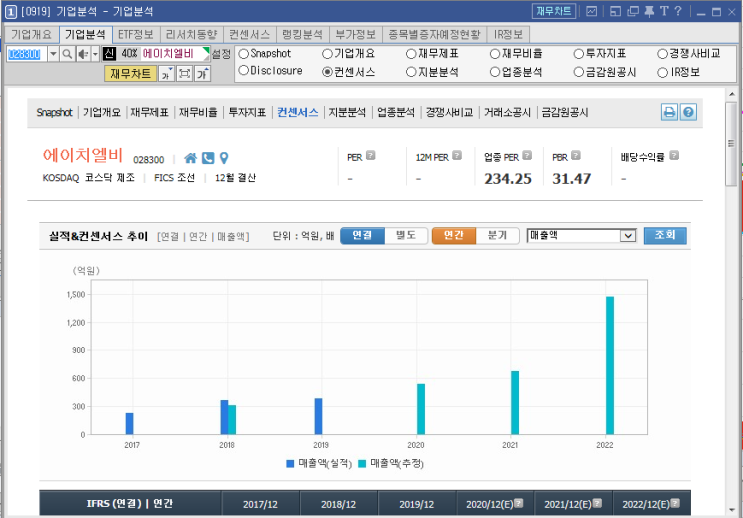Click the 재무차트 button in title bar
Image resolution: width=743 pixels, height=518 pixels.
click(x=553, y=11)
